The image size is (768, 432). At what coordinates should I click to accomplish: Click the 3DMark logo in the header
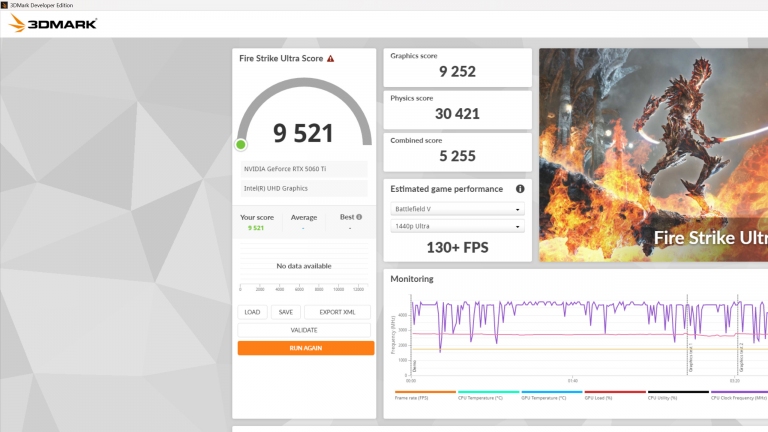(53, 23)
